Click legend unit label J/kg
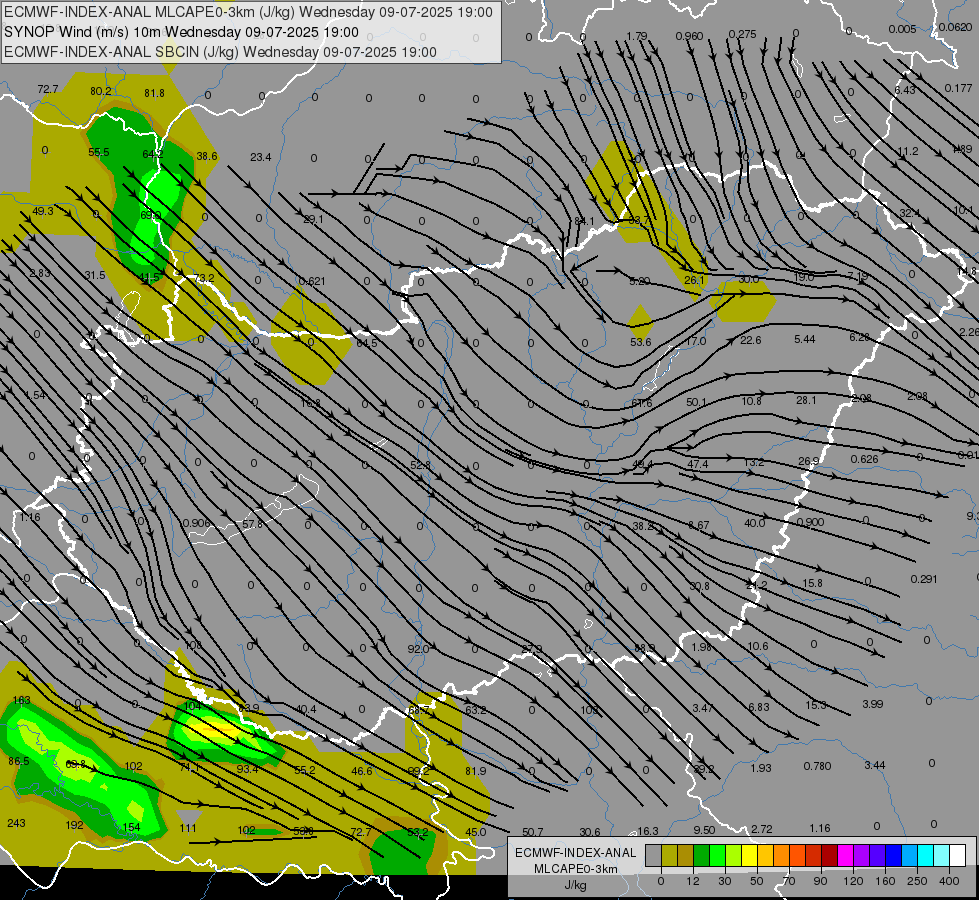 [x=575, y=885]
